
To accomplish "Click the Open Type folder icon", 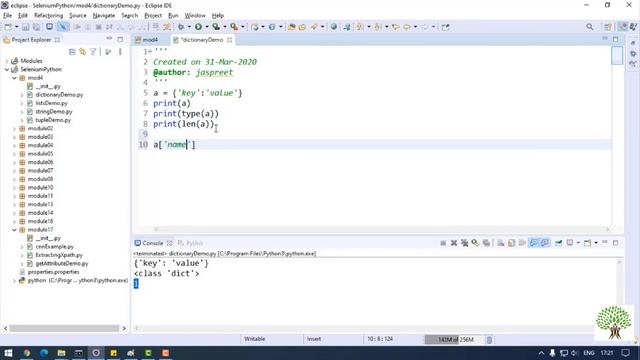I will click(291, 27).
